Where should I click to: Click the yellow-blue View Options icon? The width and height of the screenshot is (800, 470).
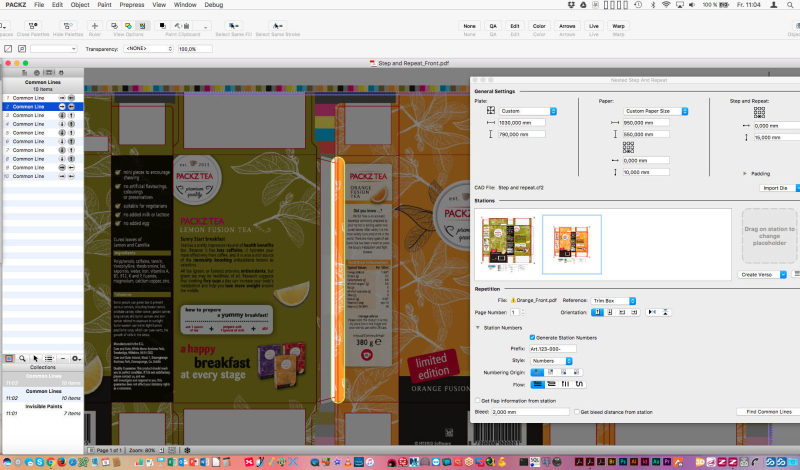(x=128, y=26)
